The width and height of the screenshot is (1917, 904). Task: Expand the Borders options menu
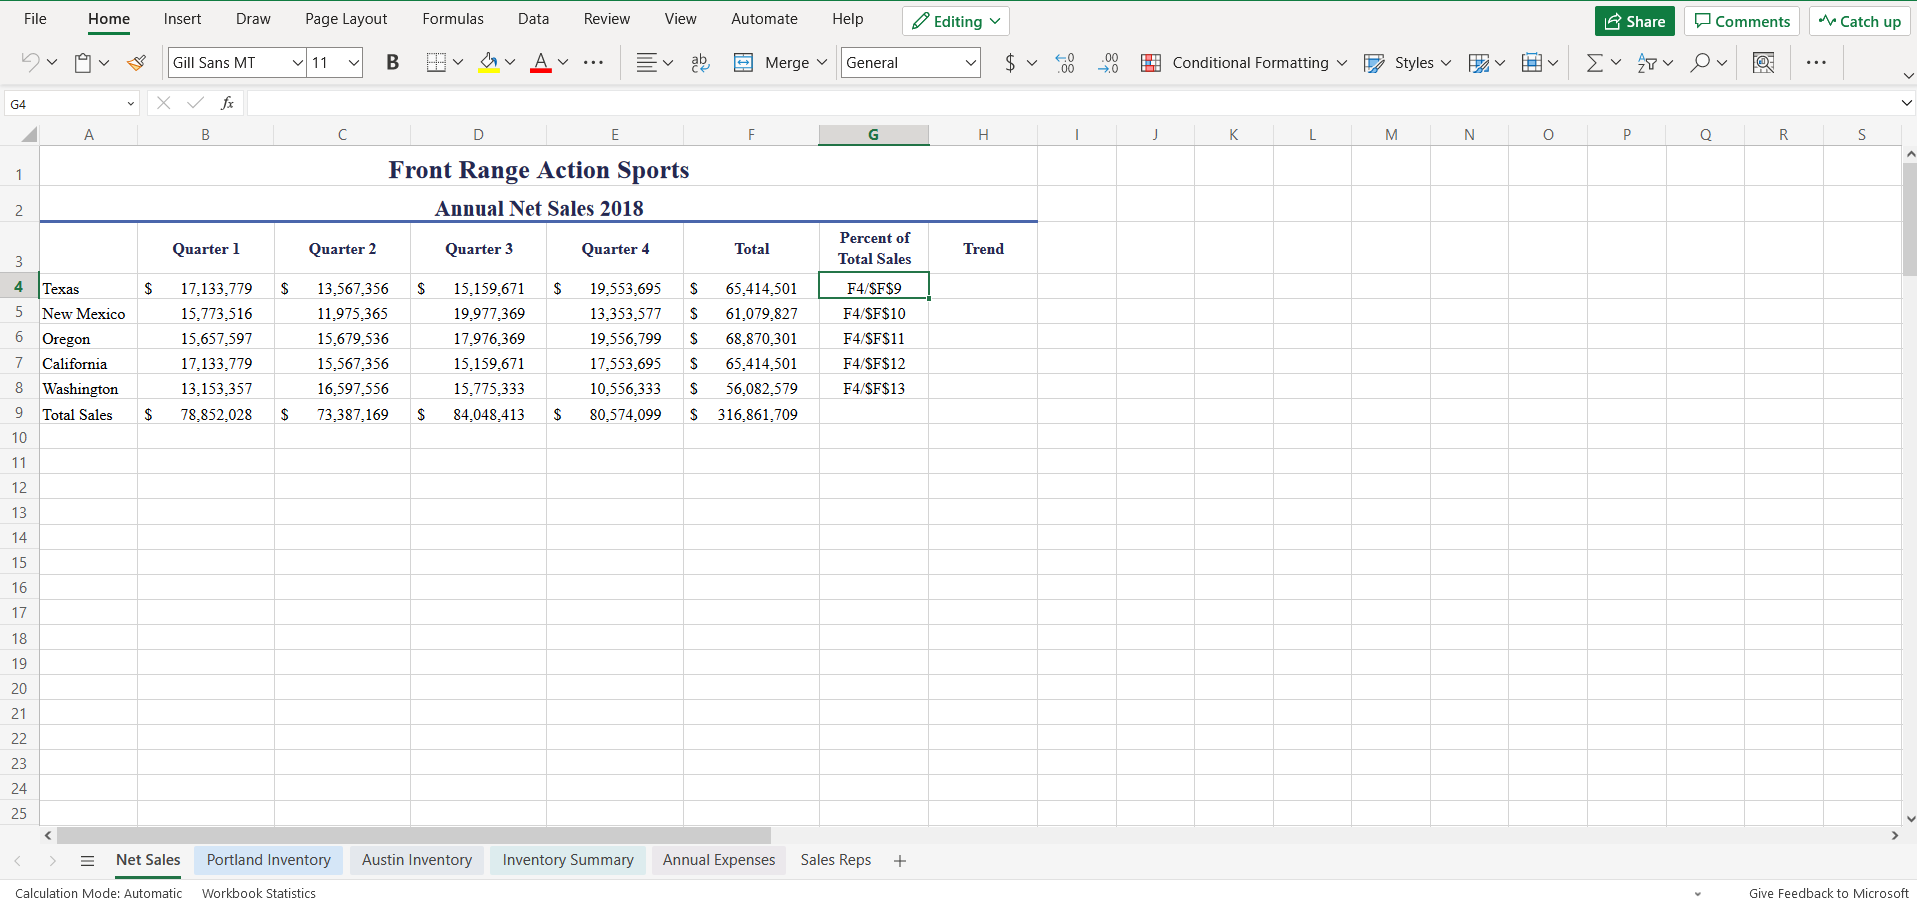click(x=457, y=62)
